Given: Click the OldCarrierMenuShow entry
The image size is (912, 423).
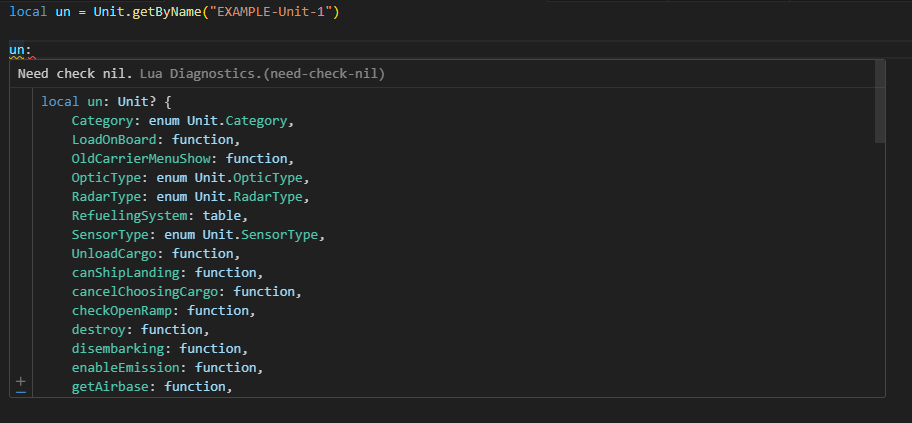Looking at the screenshot, I should tap(141, 159).
